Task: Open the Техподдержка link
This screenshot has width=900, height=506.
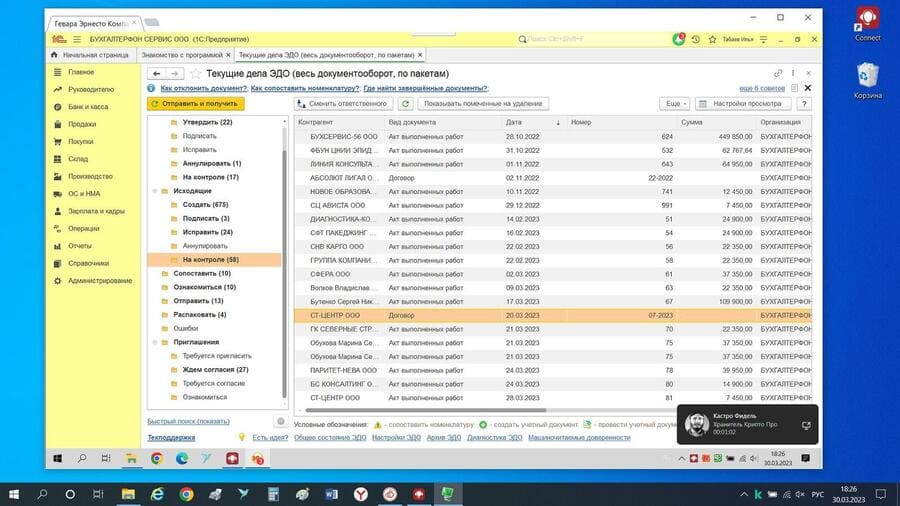Action: (x=171, y=437)
